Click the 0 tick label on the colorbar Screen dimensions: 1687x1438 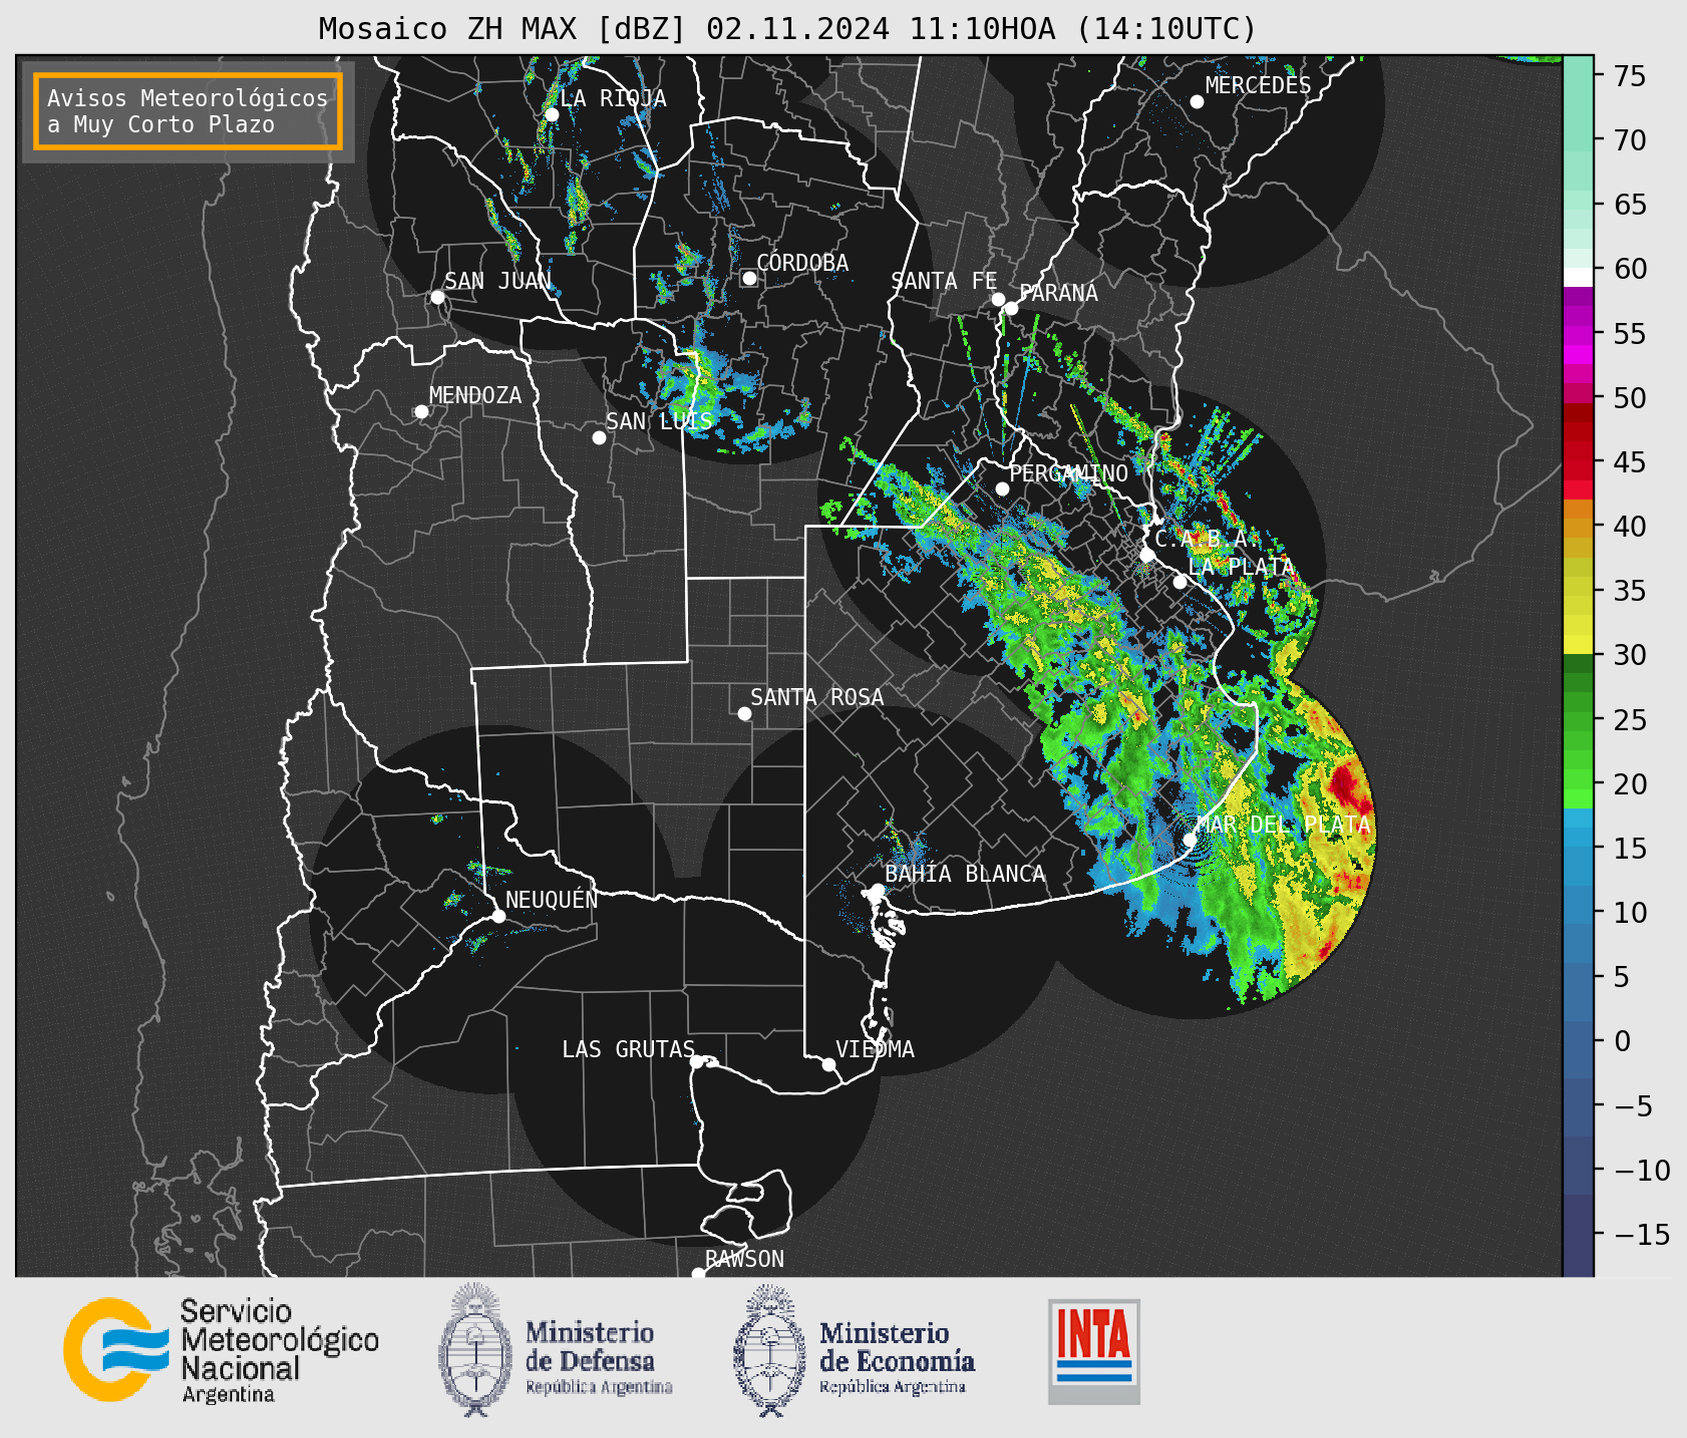pos(1621,1041)
